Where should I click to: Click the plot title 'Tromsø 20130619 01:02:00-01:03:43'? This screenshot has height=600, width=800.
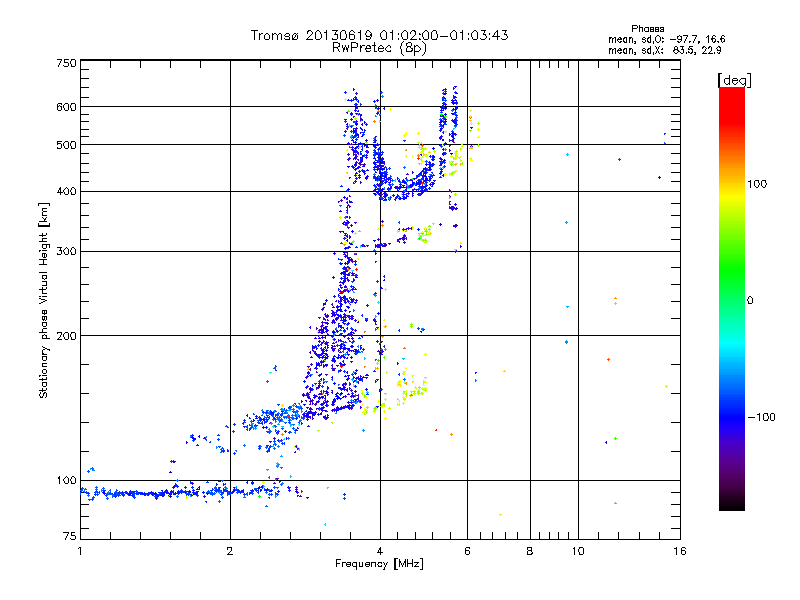click(x=379, y=35)
